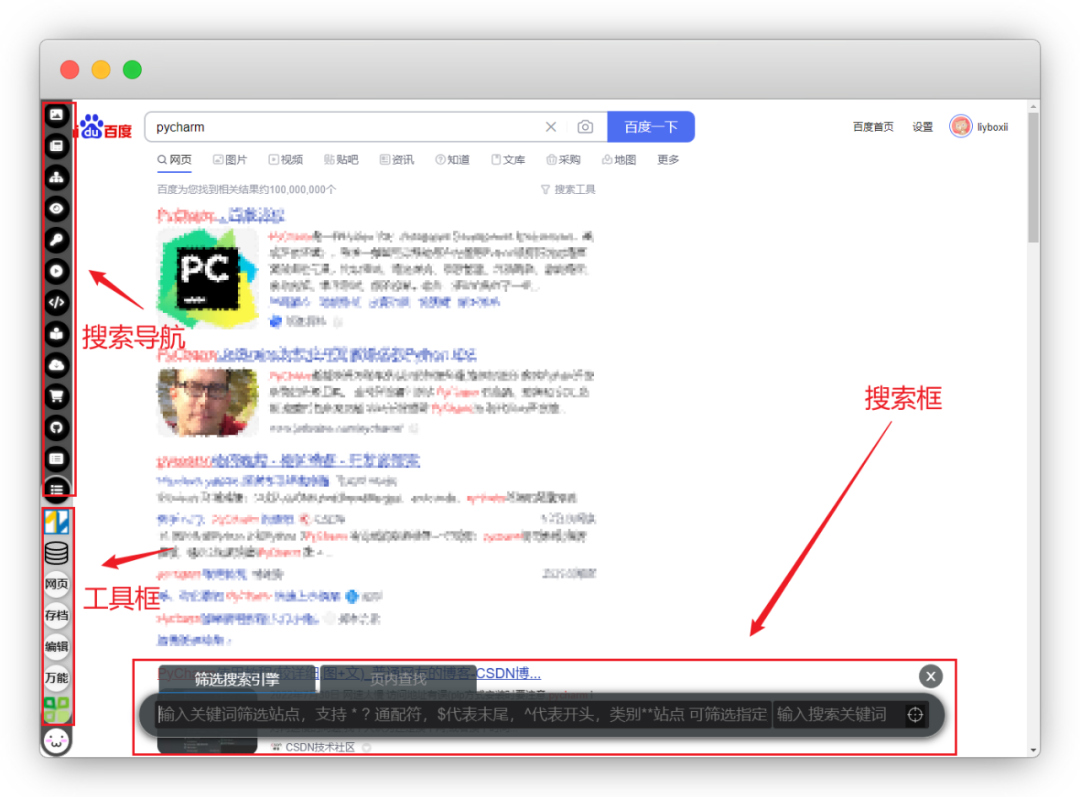This screenshot has width=1080, height=797.
Task: Click the liyboxii user avatar
Action: [960, 127]
